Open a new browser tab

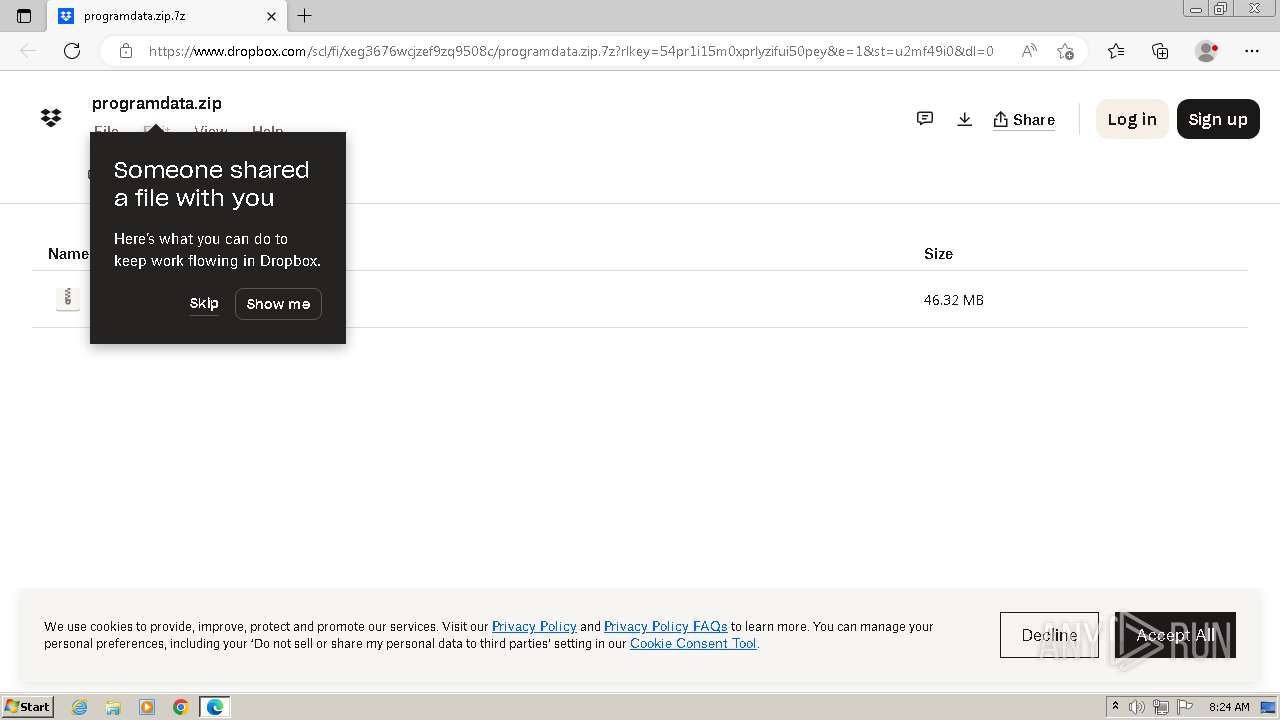point(305,16)
